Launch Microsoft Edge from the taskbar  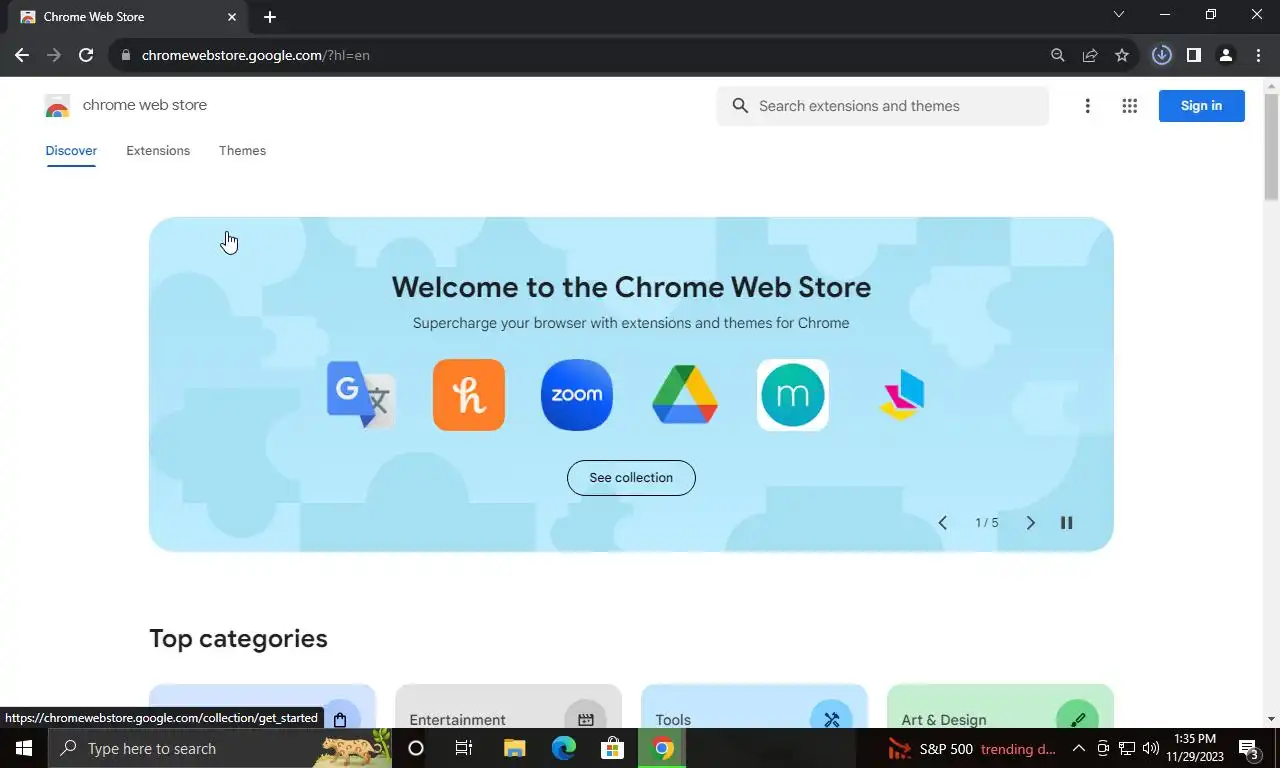564,748
